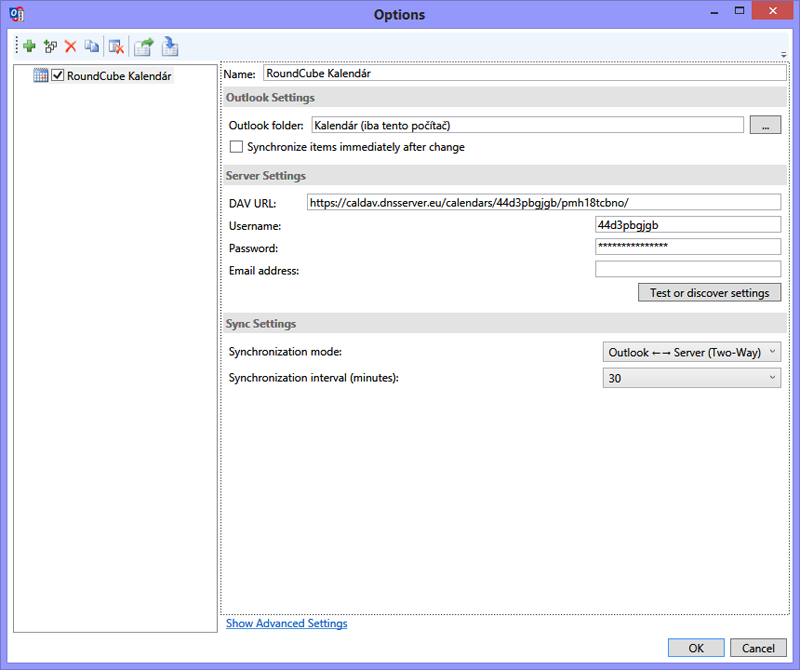The height and width of the screenshot is (670, 800).
Task: Click the empty Email address field
Action: click(688, 269)
